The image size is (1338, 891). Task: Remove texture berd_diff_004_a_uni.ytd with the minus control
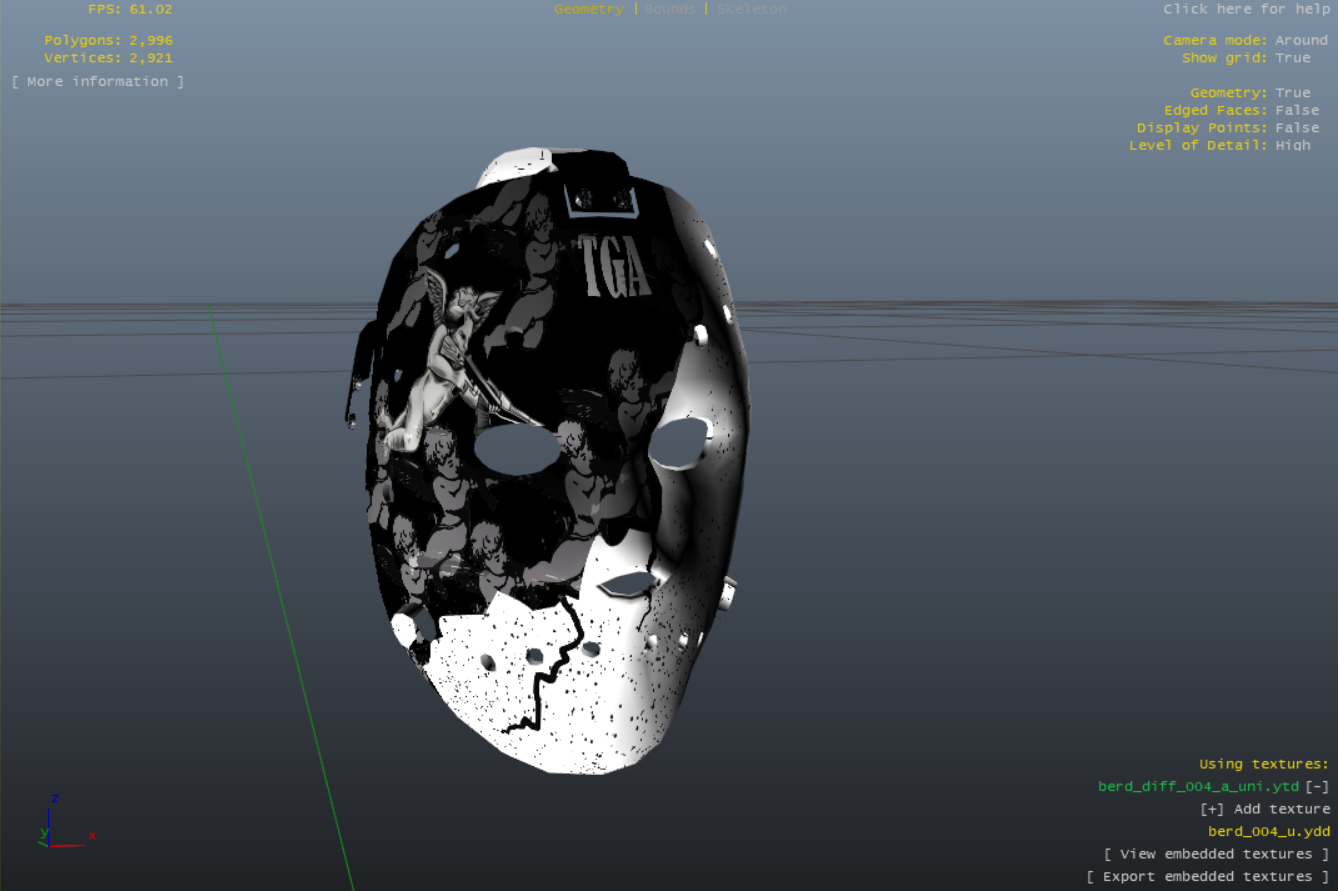(x=1318, y=786)
